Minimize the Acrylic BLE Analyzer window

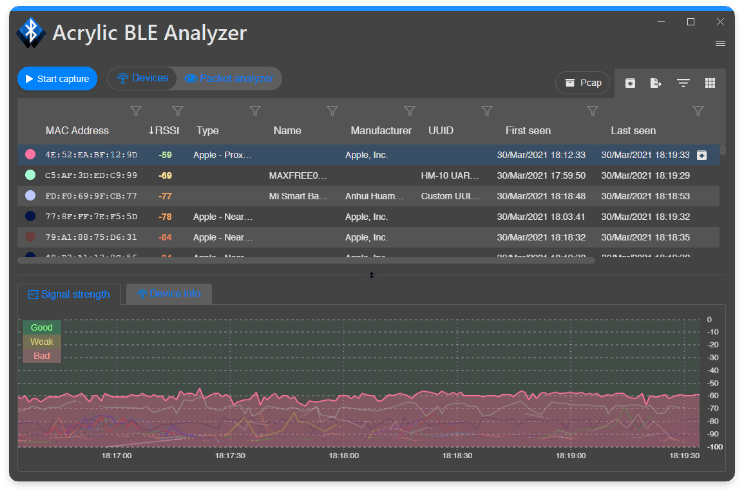[x=661, y=22]
